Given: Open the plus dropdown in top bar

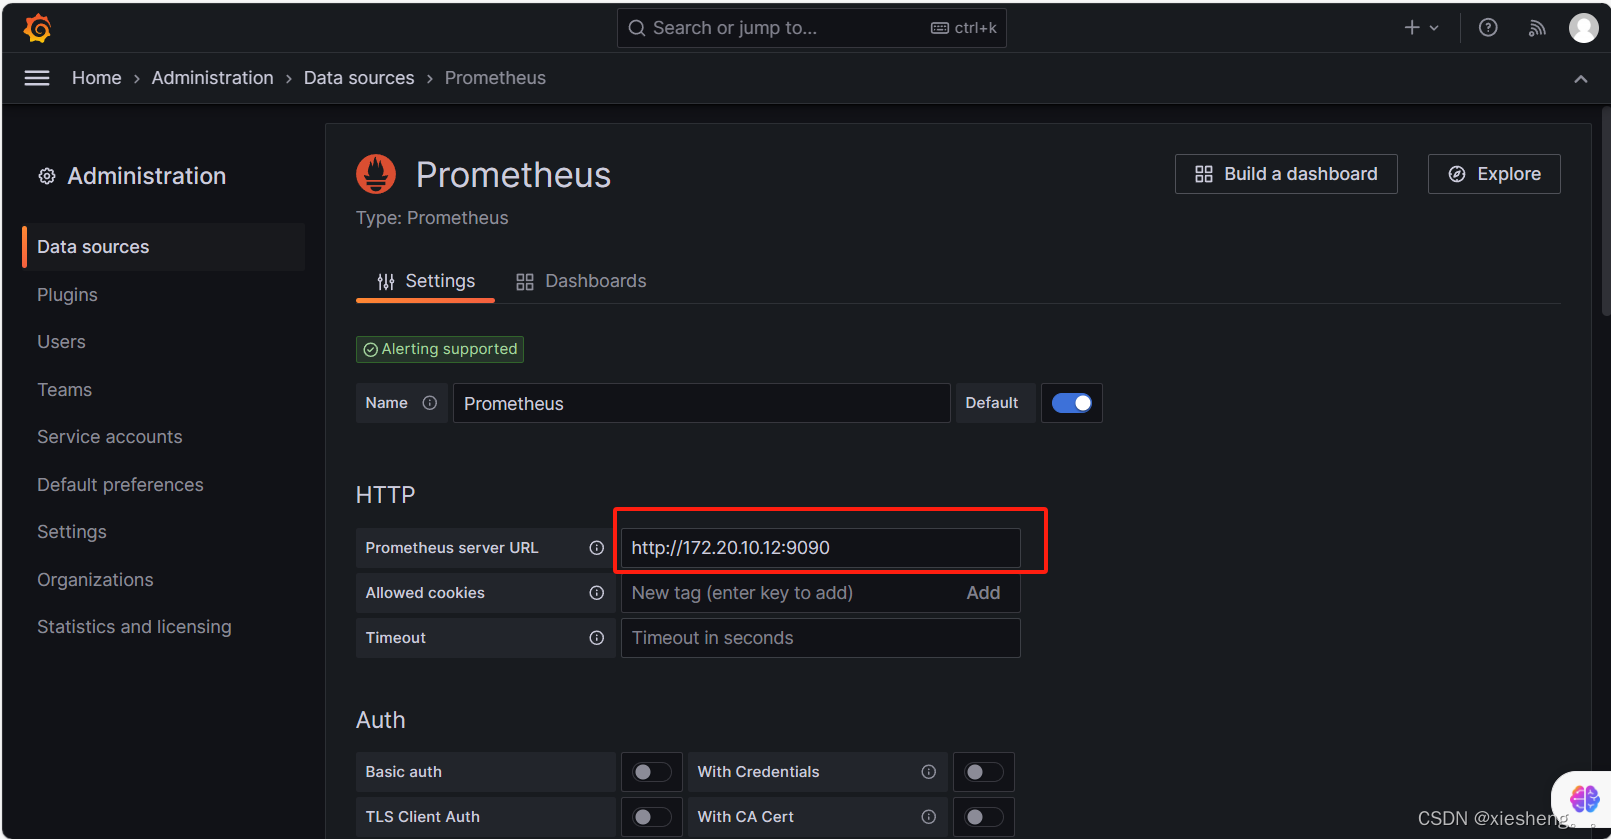Looking at the screenshot, I should tap(1420, 27).
